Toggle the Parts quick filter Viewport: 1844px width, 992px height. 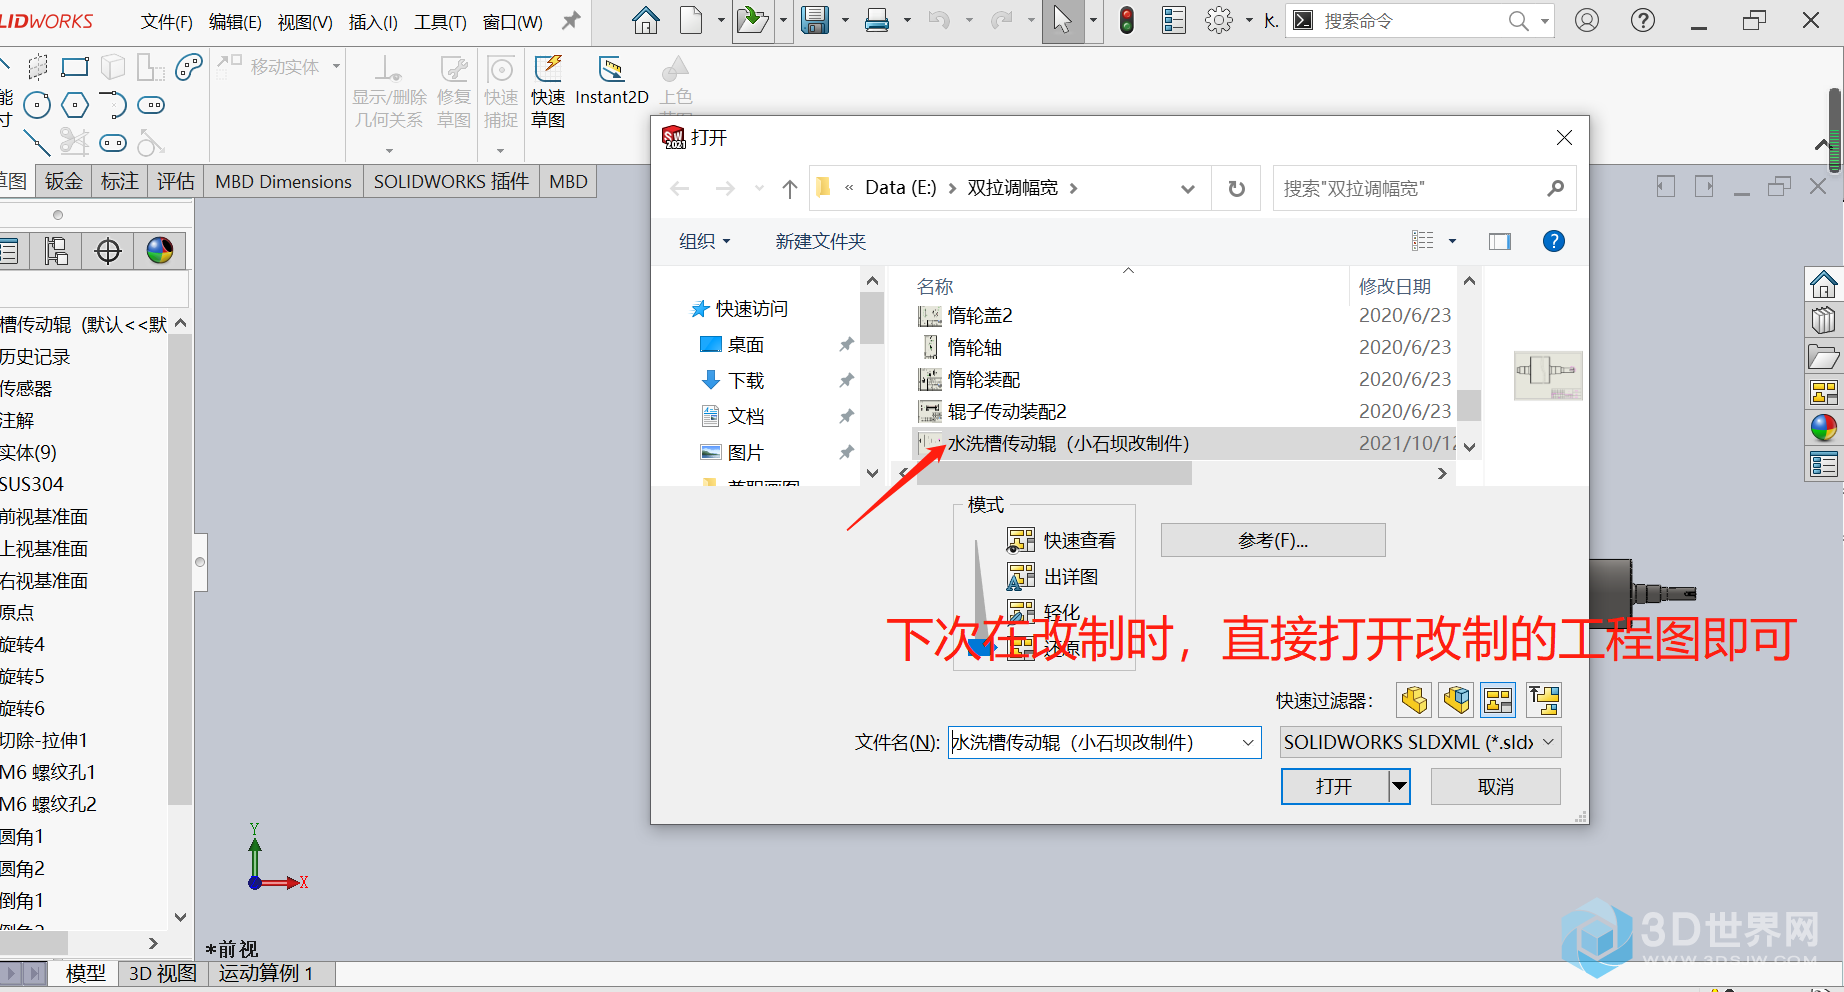coord(1414,700)
